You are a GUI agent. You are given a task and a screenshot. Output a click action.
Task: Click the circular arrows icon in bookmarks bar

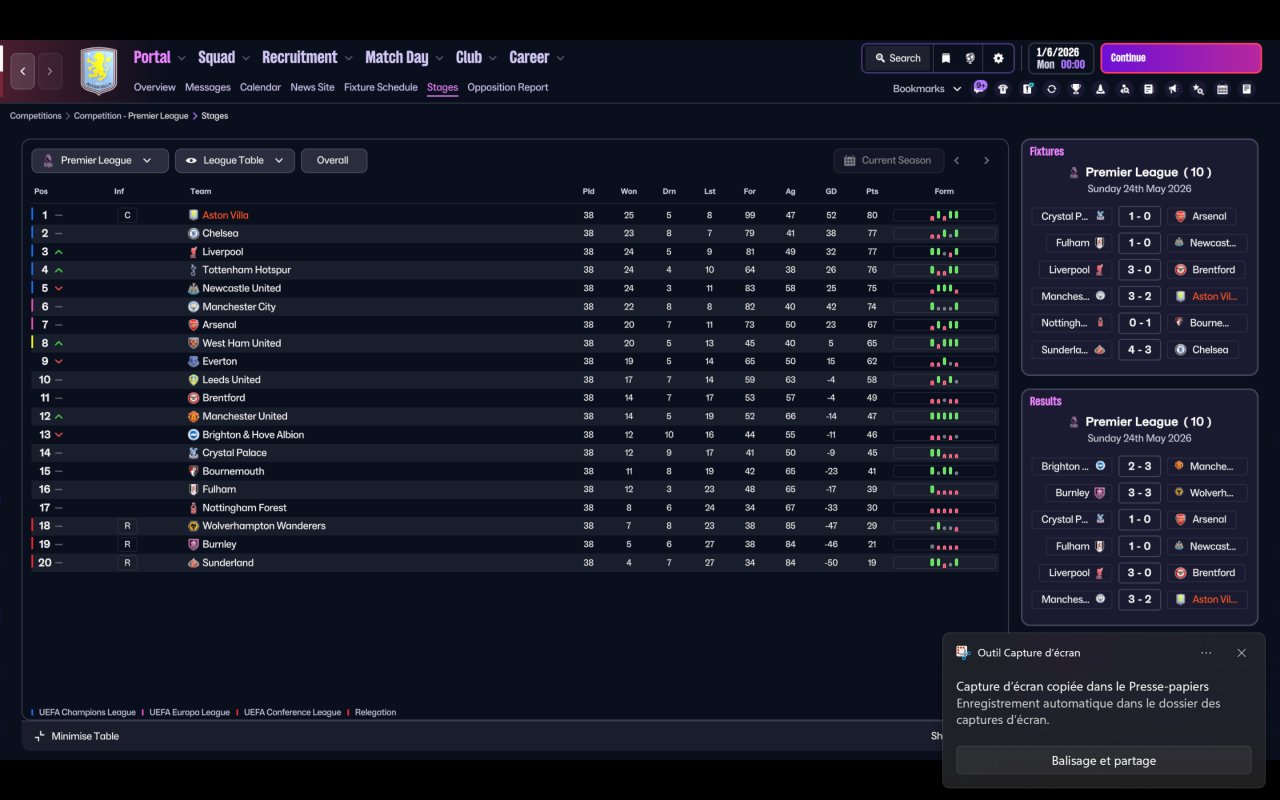(x=1051, y=89)
